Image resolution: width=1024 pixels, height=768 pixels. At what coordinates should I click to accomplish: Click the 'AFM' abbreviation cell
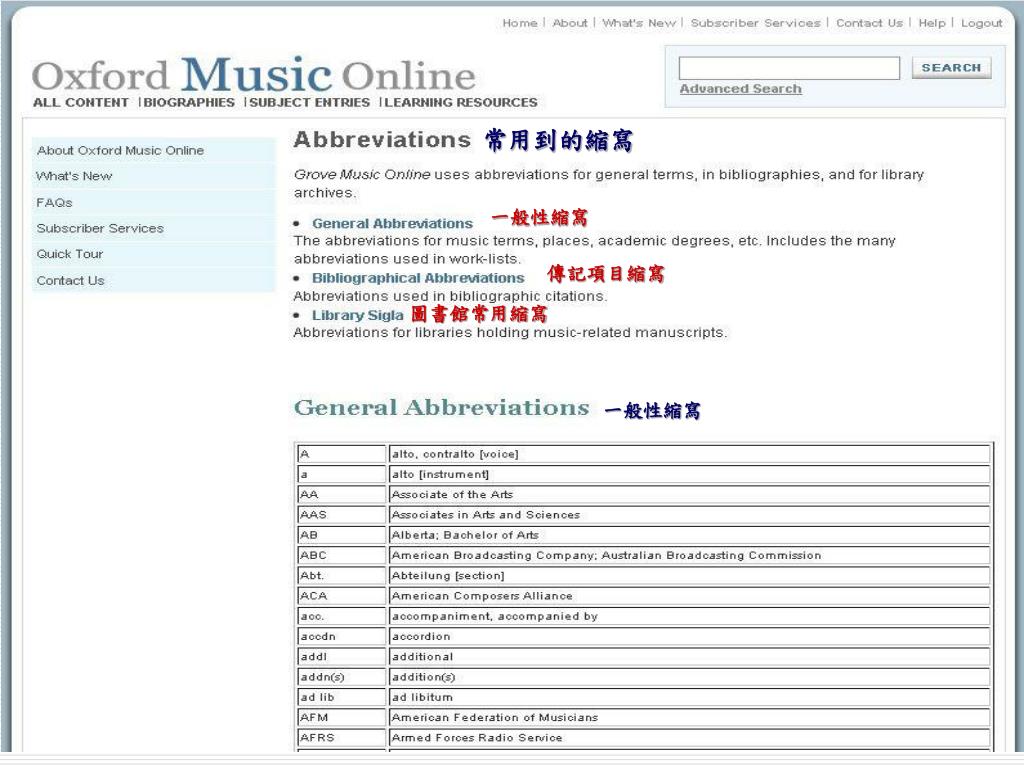tap(342, 717)
